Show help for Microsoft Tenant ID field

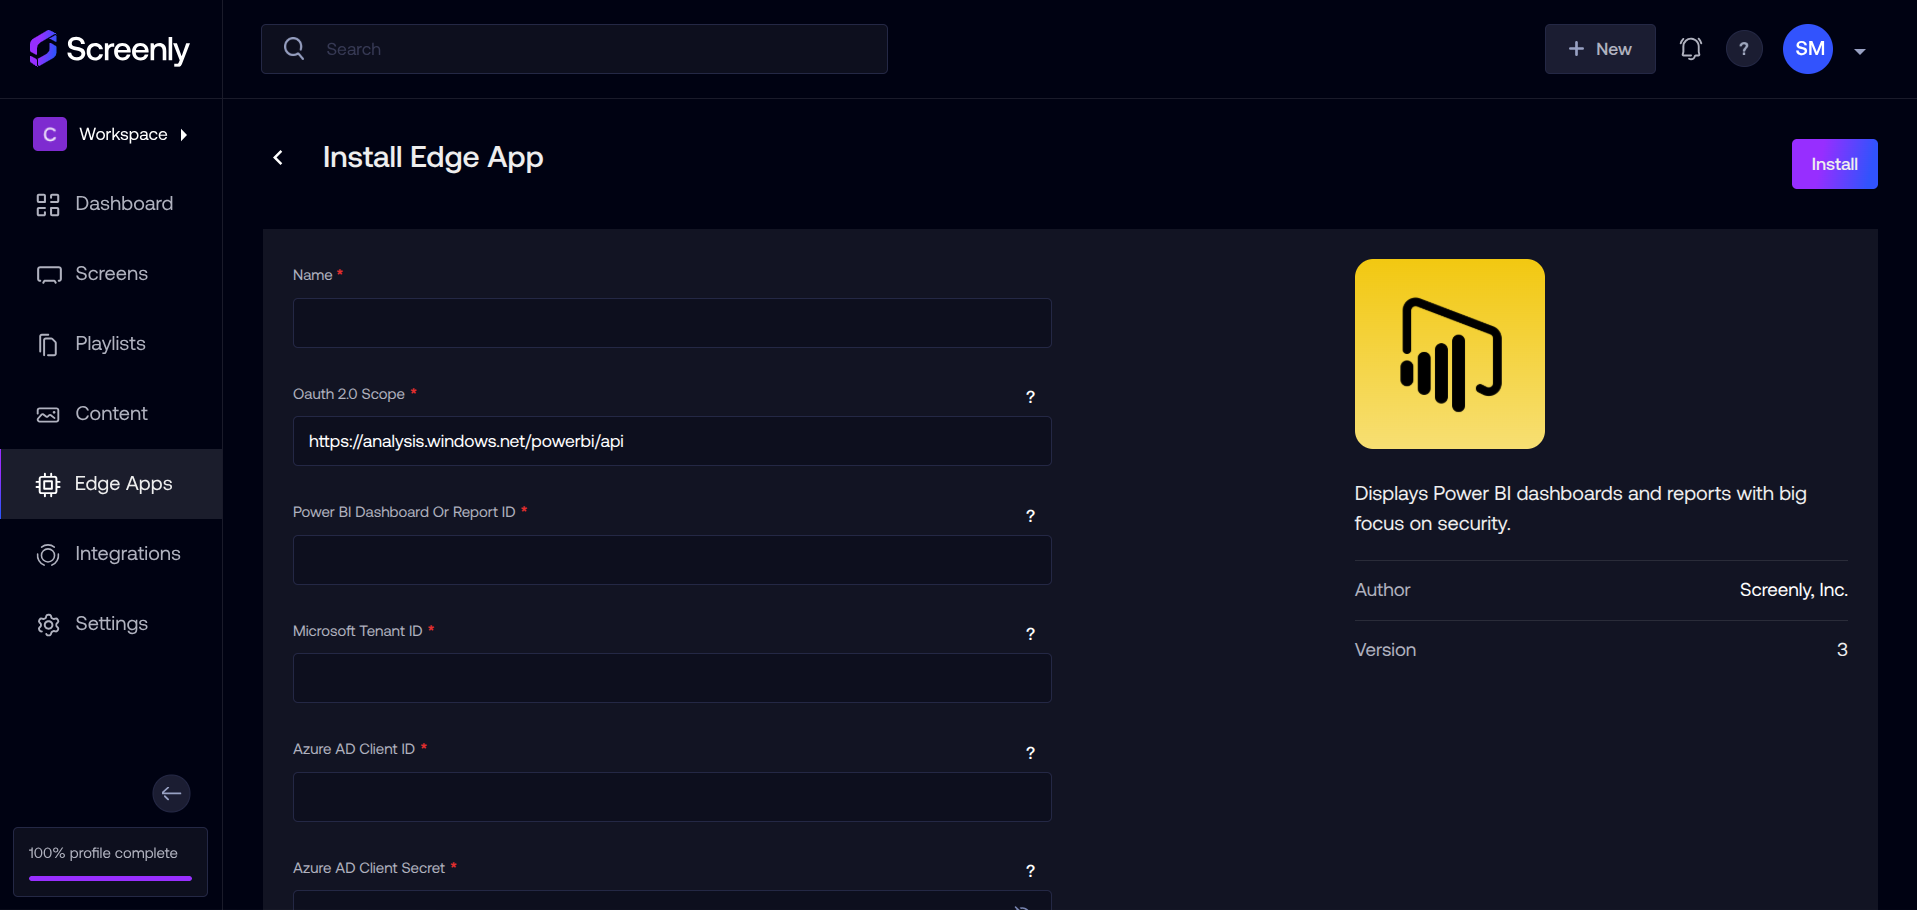point(1030,634)
